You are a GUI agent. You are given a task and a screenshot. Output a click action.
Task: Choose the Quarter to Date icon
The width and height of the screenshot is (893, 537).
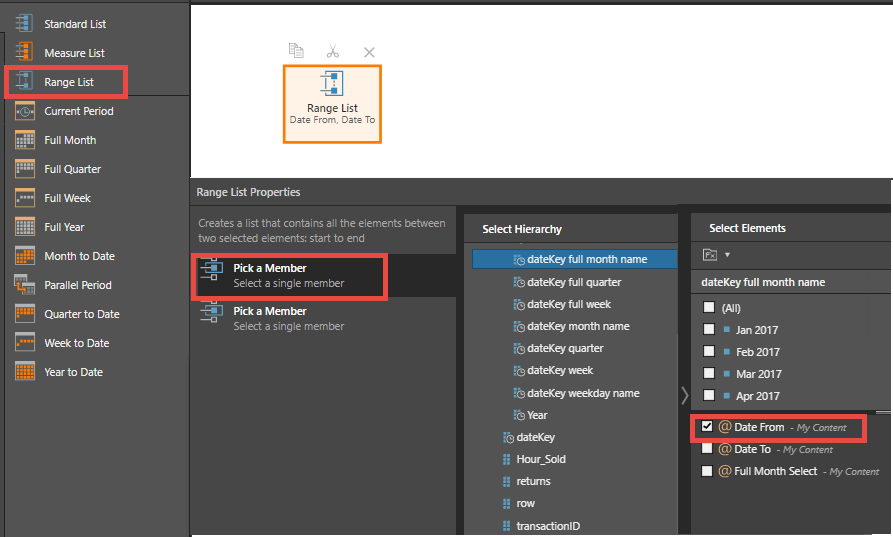(24, 314)
